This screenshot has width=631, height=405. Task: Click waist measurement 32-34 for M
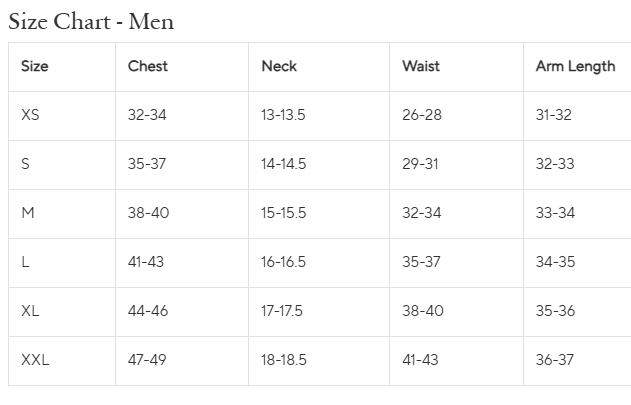point(422,213)
